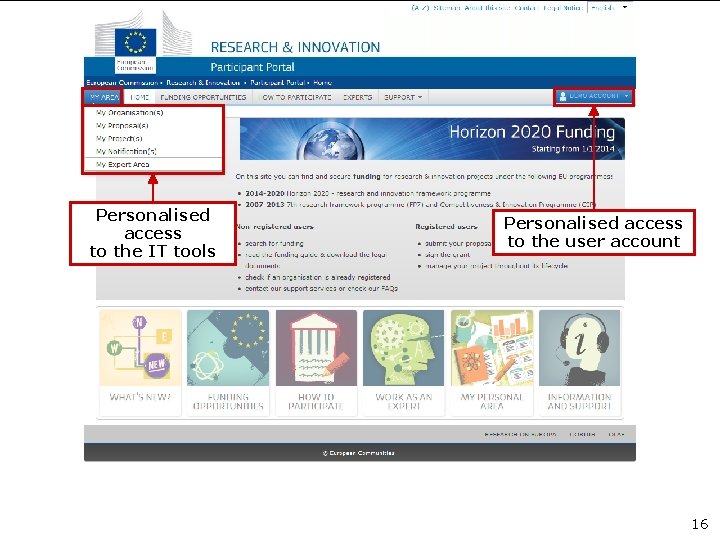The height and width of the screenshot is (540, 720).
Task: Open the How to Participate tile
Action: [x=316, y=363]
